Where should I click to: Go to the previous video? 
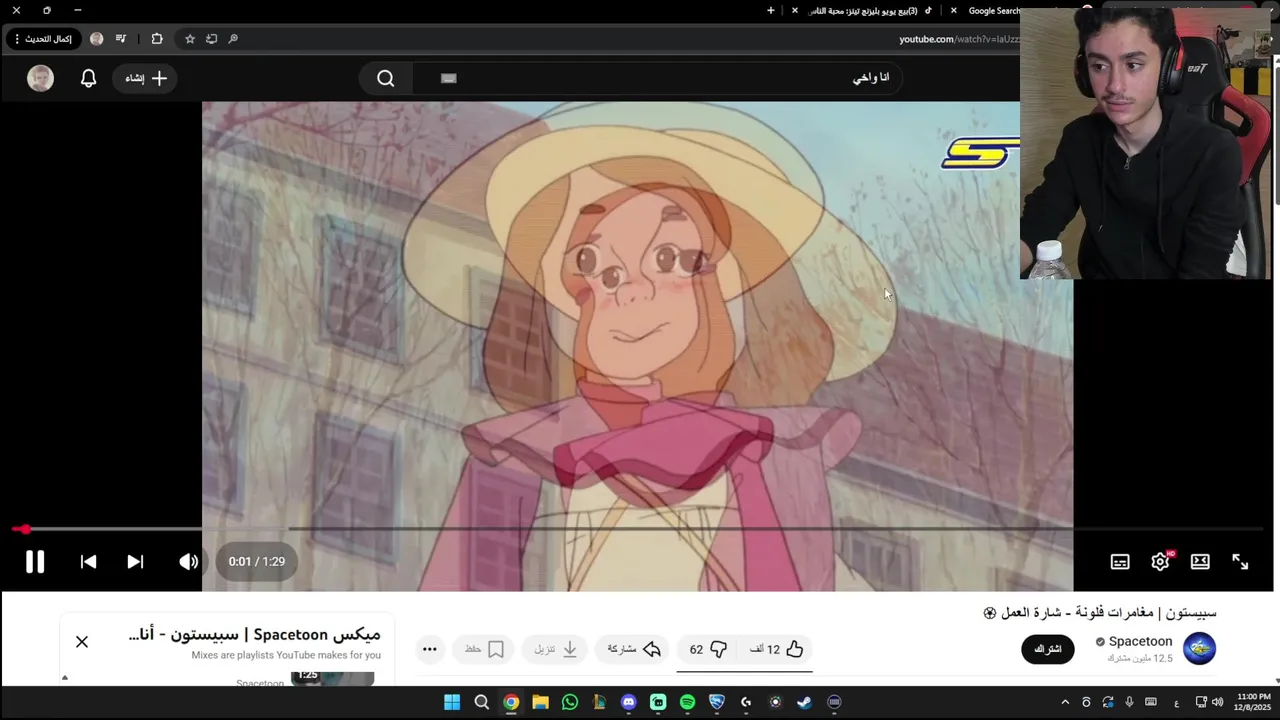88,562
